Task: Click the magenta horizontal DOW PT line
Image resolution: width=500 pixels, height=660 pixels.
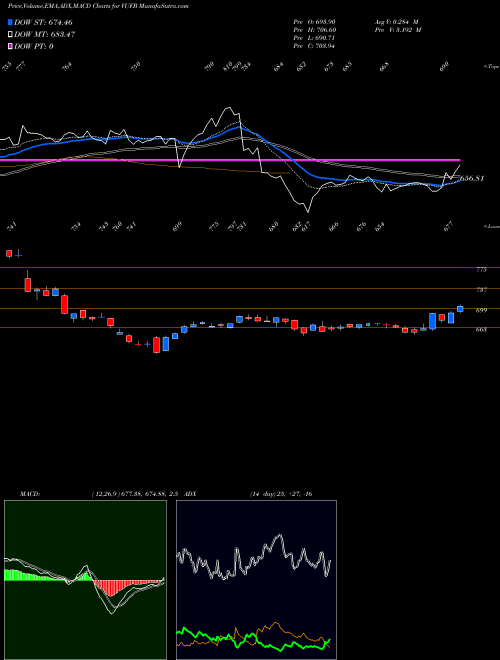Action: (230, 160)
